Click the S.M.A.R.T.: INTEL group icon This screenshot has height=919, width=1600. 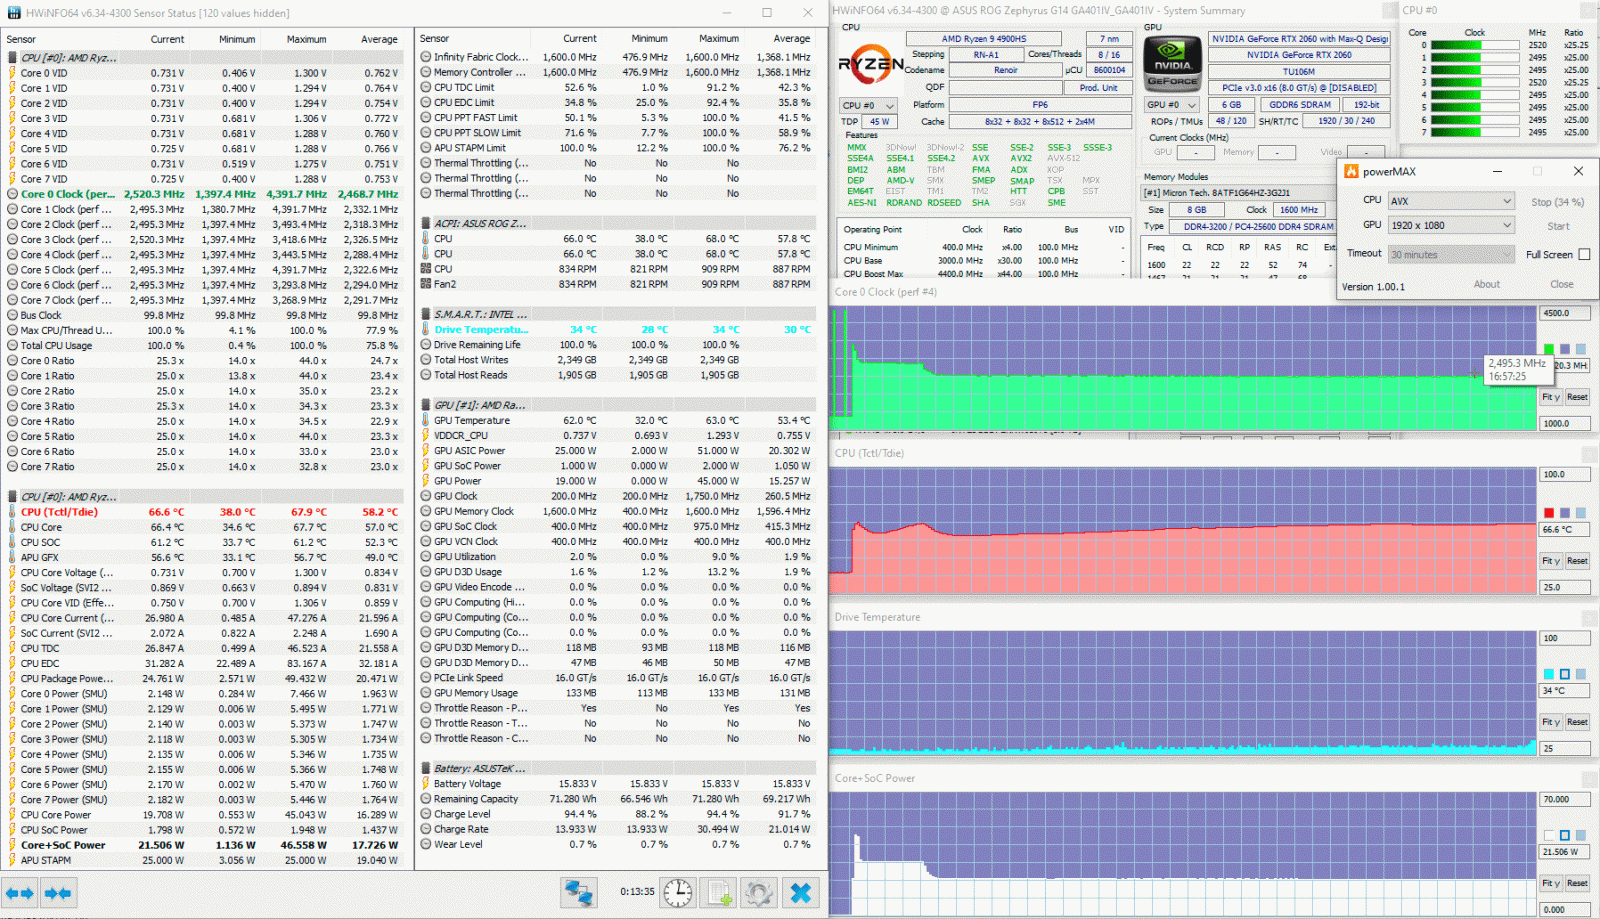pos(426,314)
